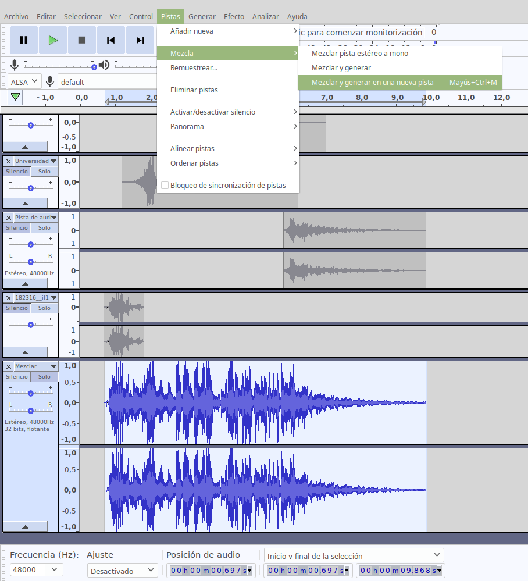Screen dimensions: 528x581
Task: Choose Mezclar y generar en una nueva pista
Action: (400, 82)
